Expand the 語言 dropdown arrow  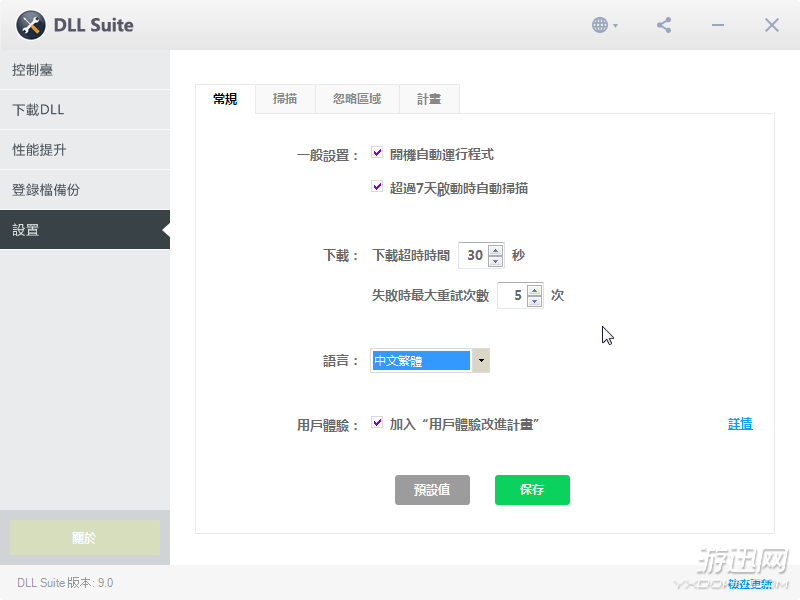(x=481, y=361)
